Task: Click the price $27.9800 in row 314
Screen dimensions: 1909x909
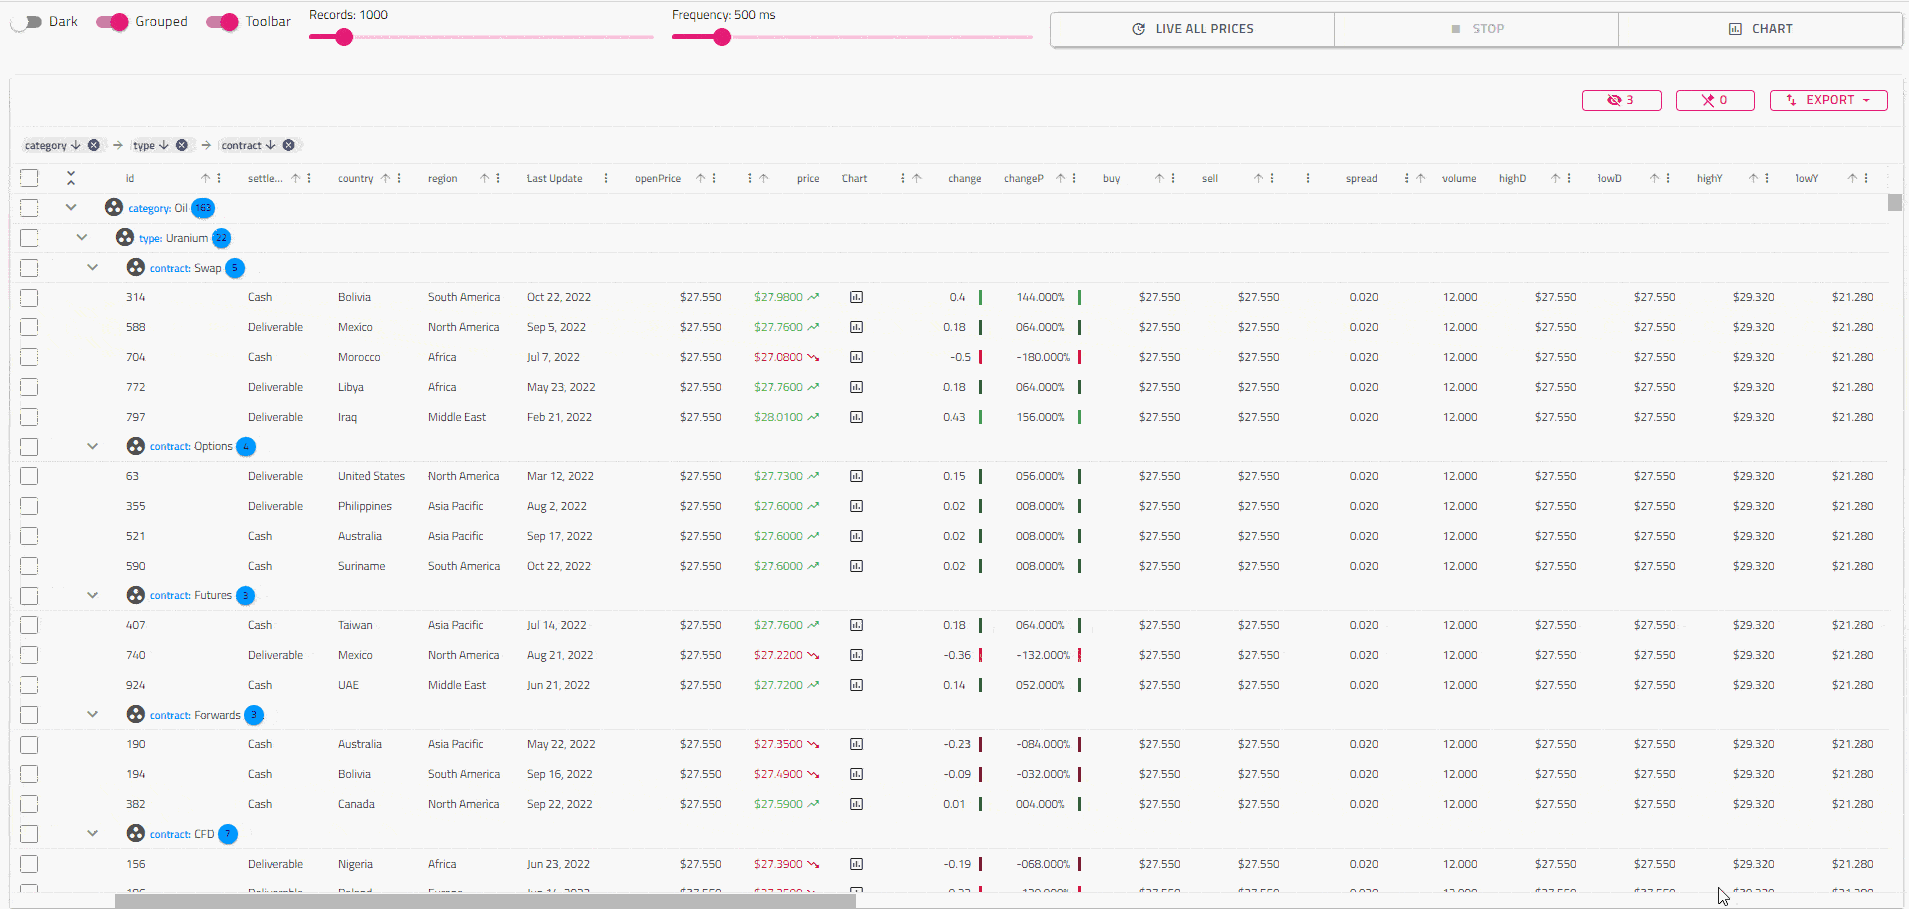Action: 778,297
